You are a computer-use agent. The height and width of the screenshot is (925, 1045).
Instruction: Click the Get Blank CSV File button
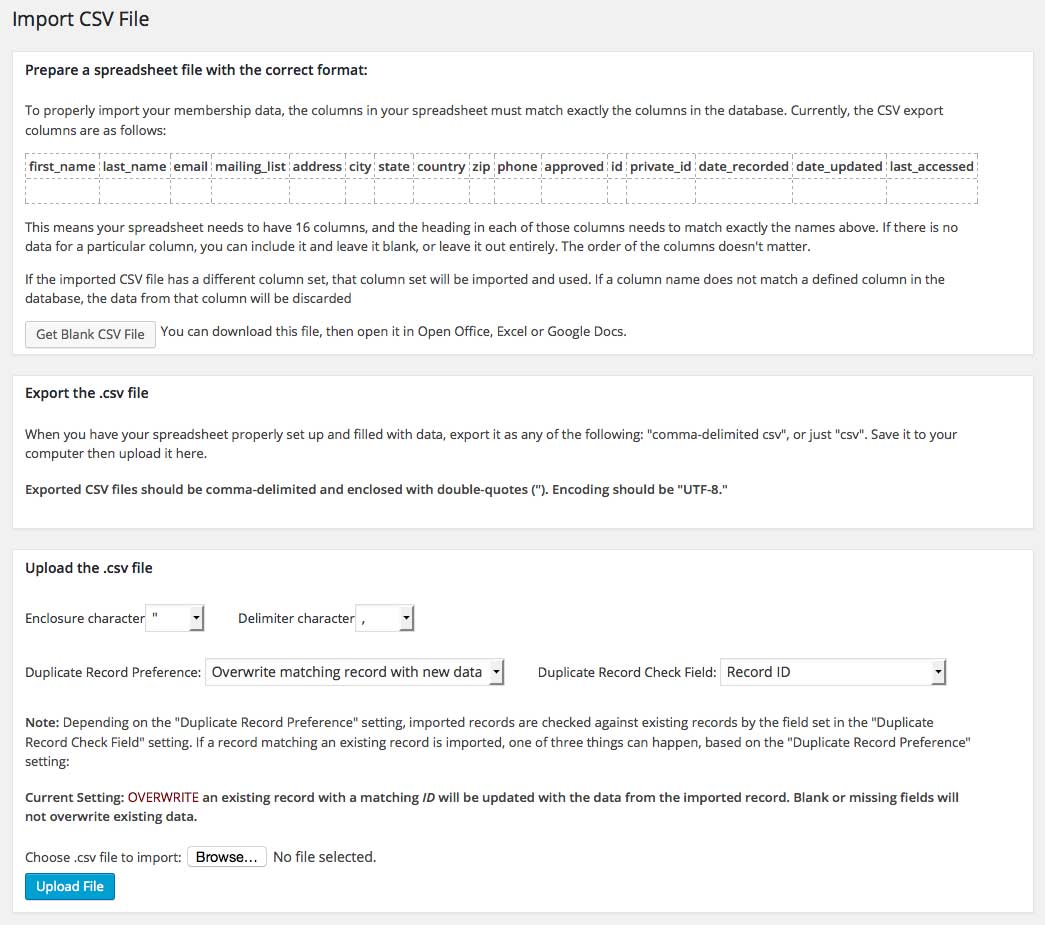[90, 334]
